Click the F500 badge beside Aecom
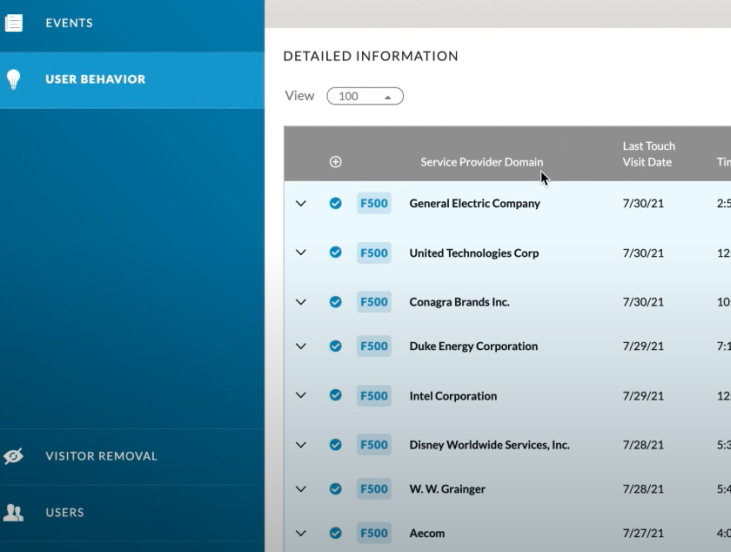The image size is (731, 552). coord(374,533)
